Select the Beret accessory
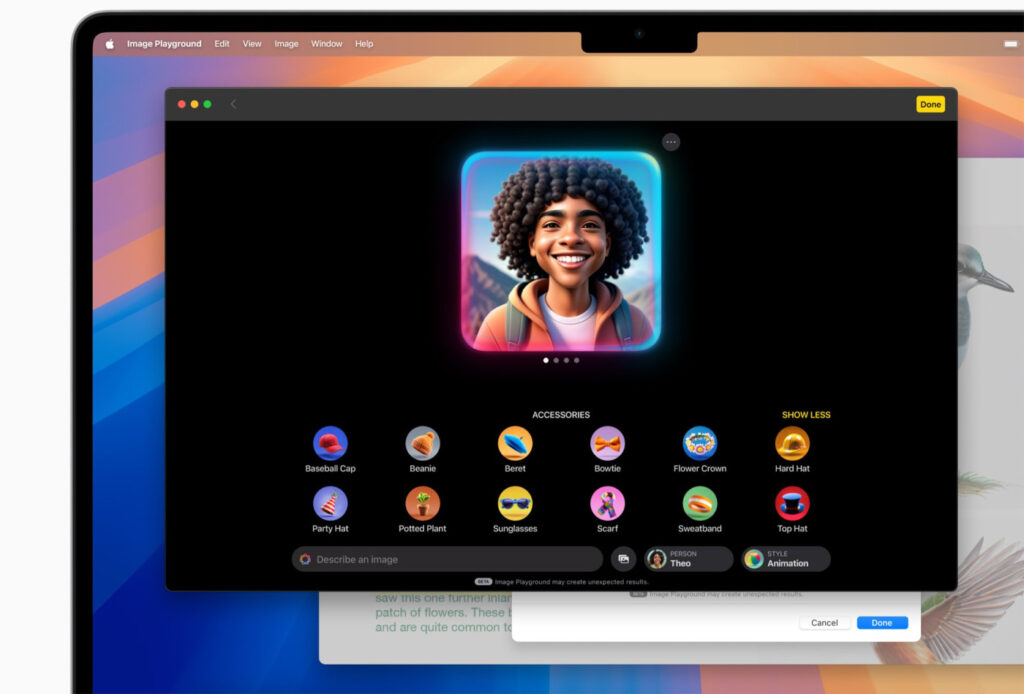 [x=515, y=444]
